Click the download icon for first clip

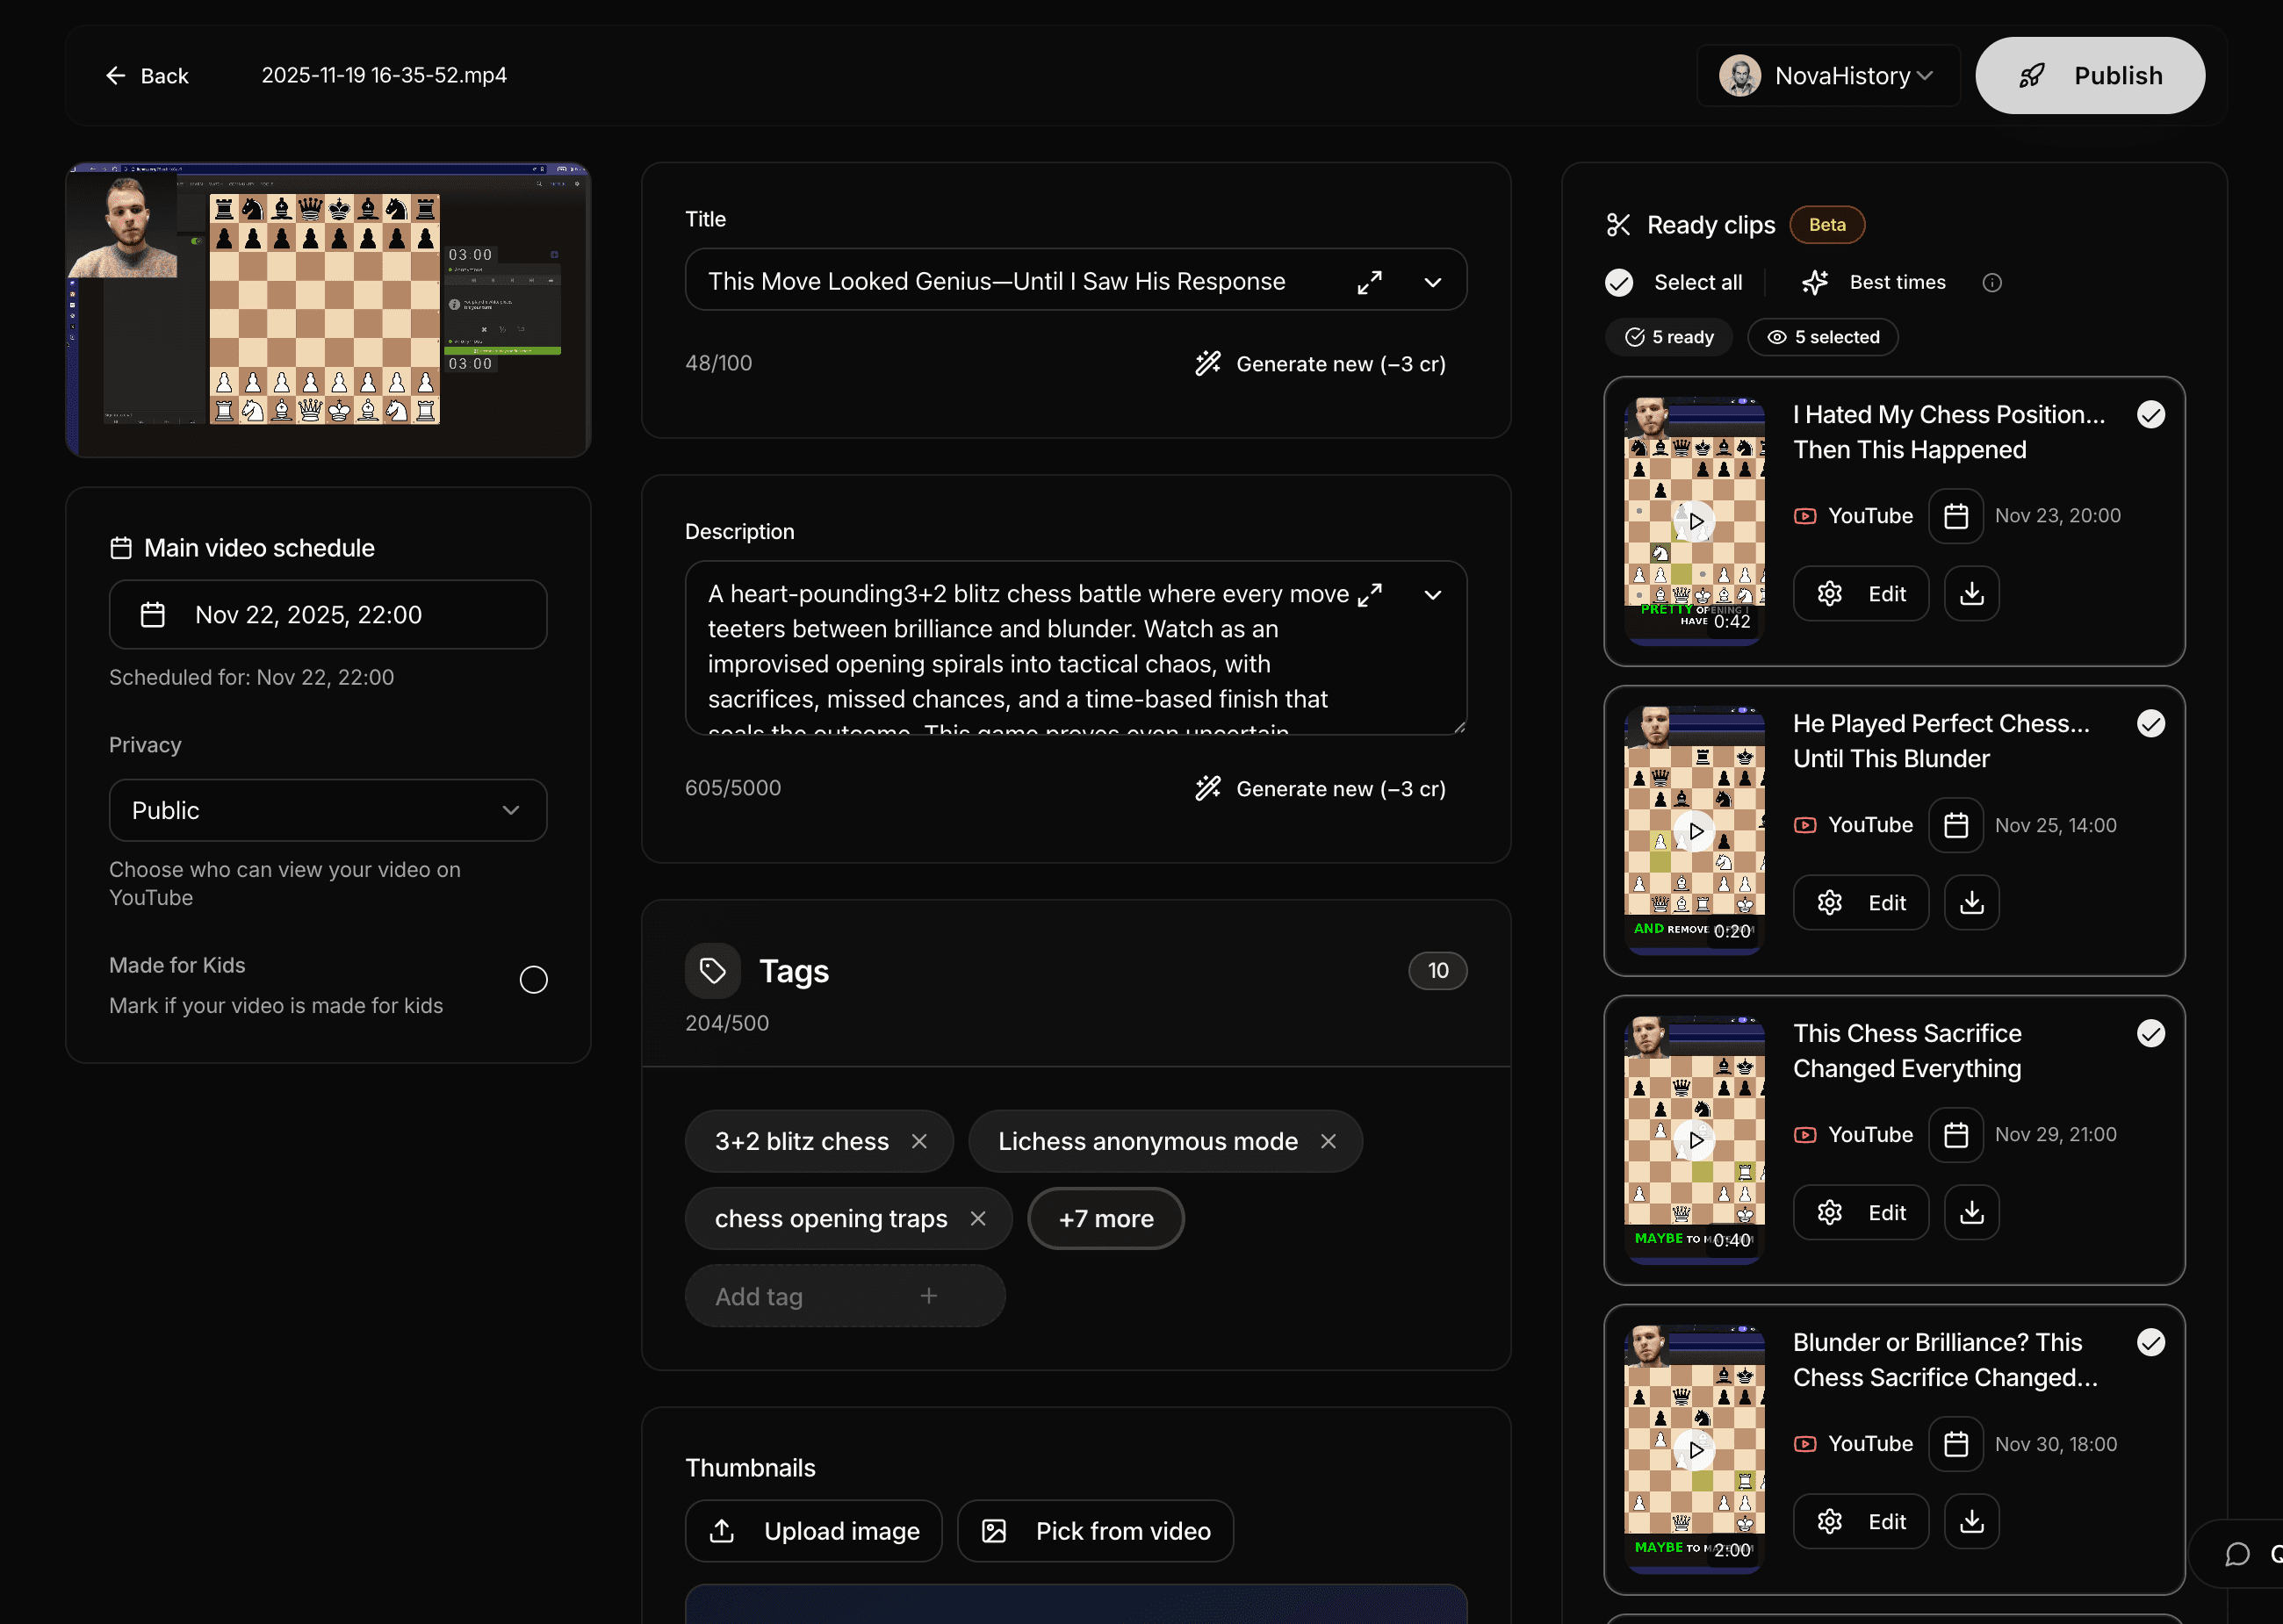[1971, 594]
